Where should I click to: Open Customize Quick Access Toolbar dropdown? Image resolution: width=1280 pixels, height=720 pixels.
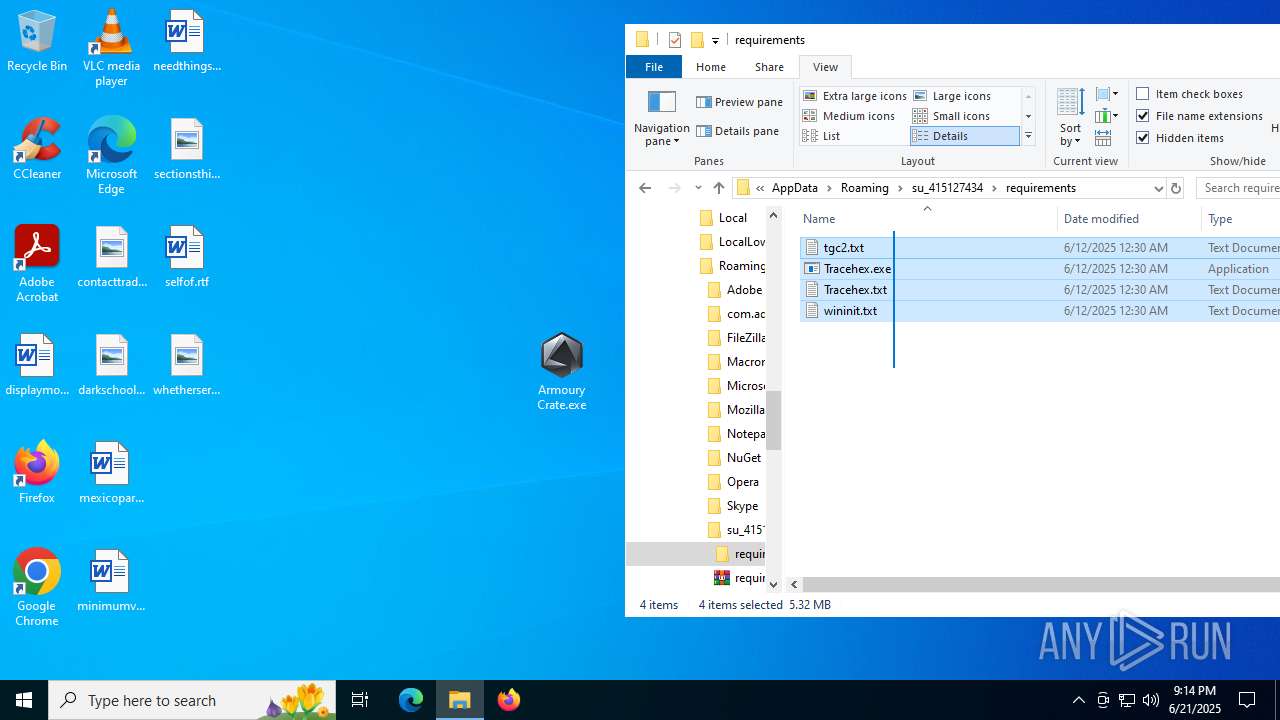[715, 41]
